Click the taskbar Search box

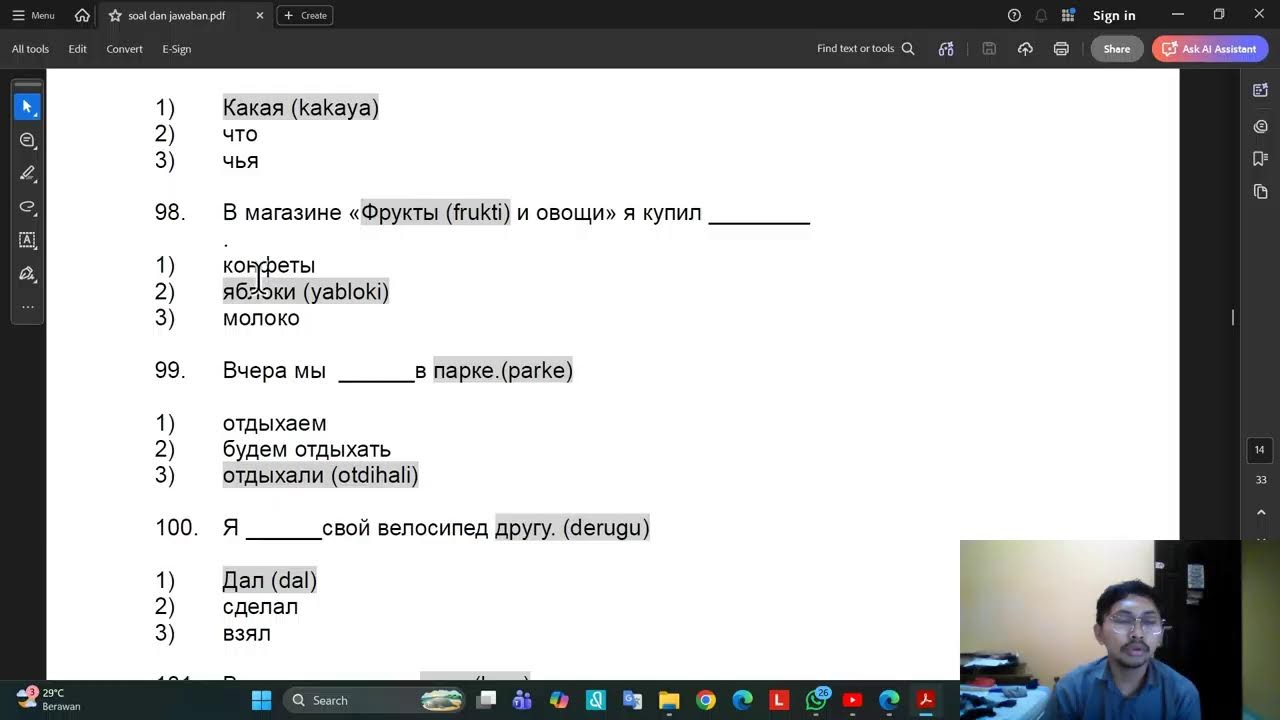coord(375,700)
